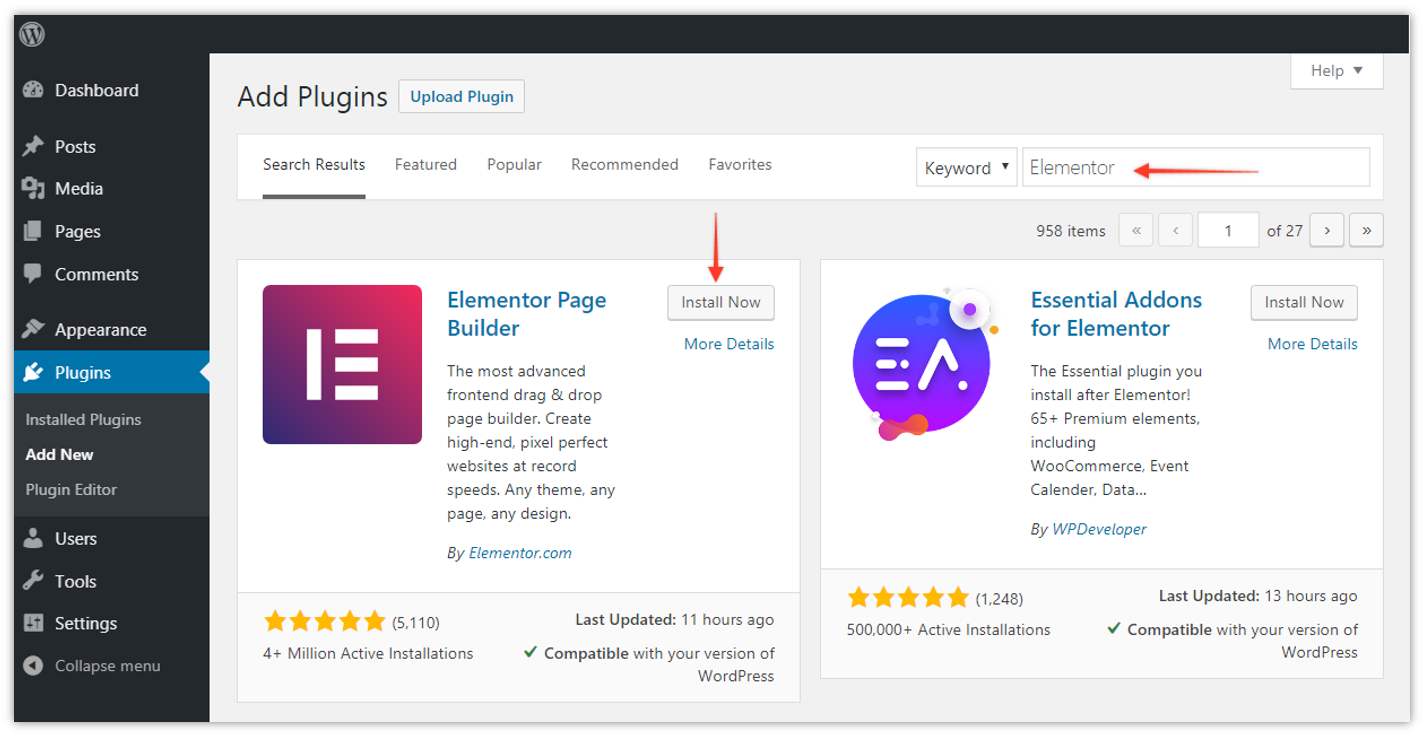Screen dimensions: 1424x736
Task: Click the Elementor Page Builder star rating
Action: pos(324,620)
